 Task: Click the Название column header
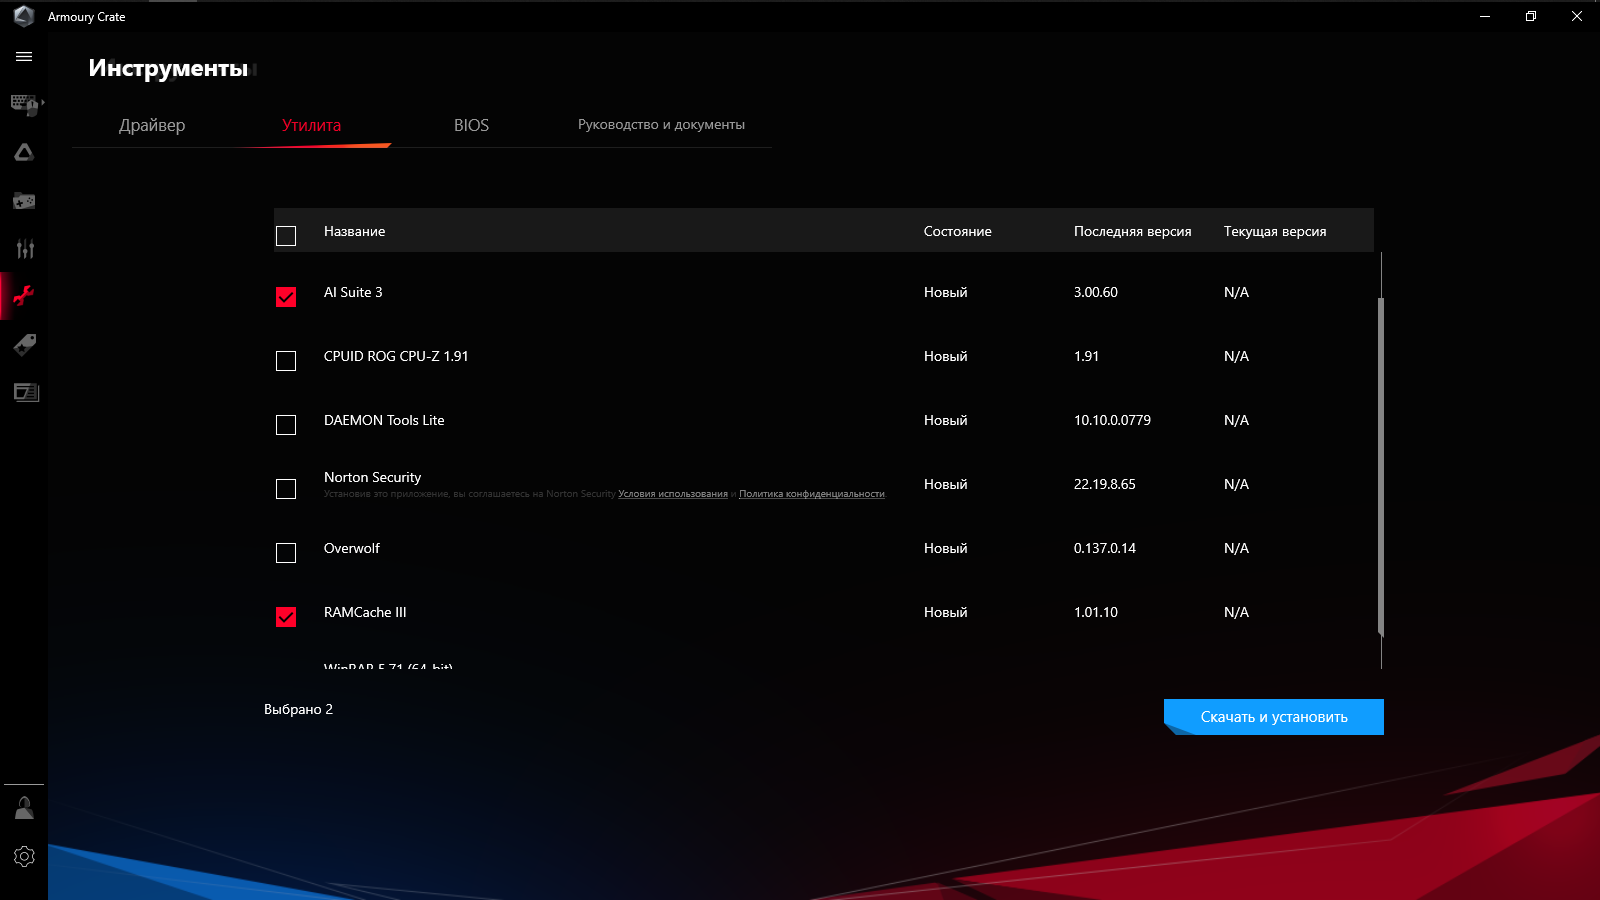pyautogui.click(x=354, y=231)
